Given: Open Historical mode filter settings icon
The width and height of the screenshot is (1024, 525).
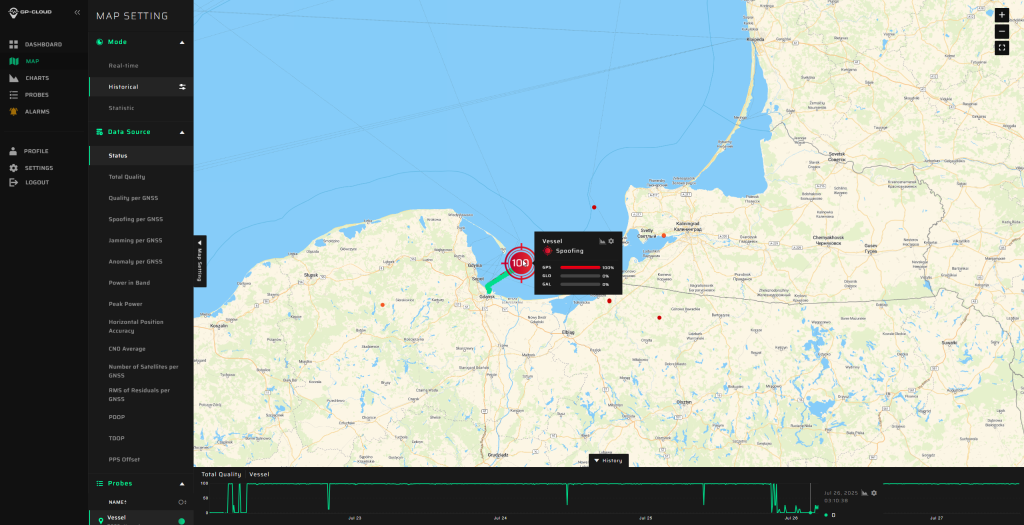Looking at the screenshot, I should click(182, 87).
